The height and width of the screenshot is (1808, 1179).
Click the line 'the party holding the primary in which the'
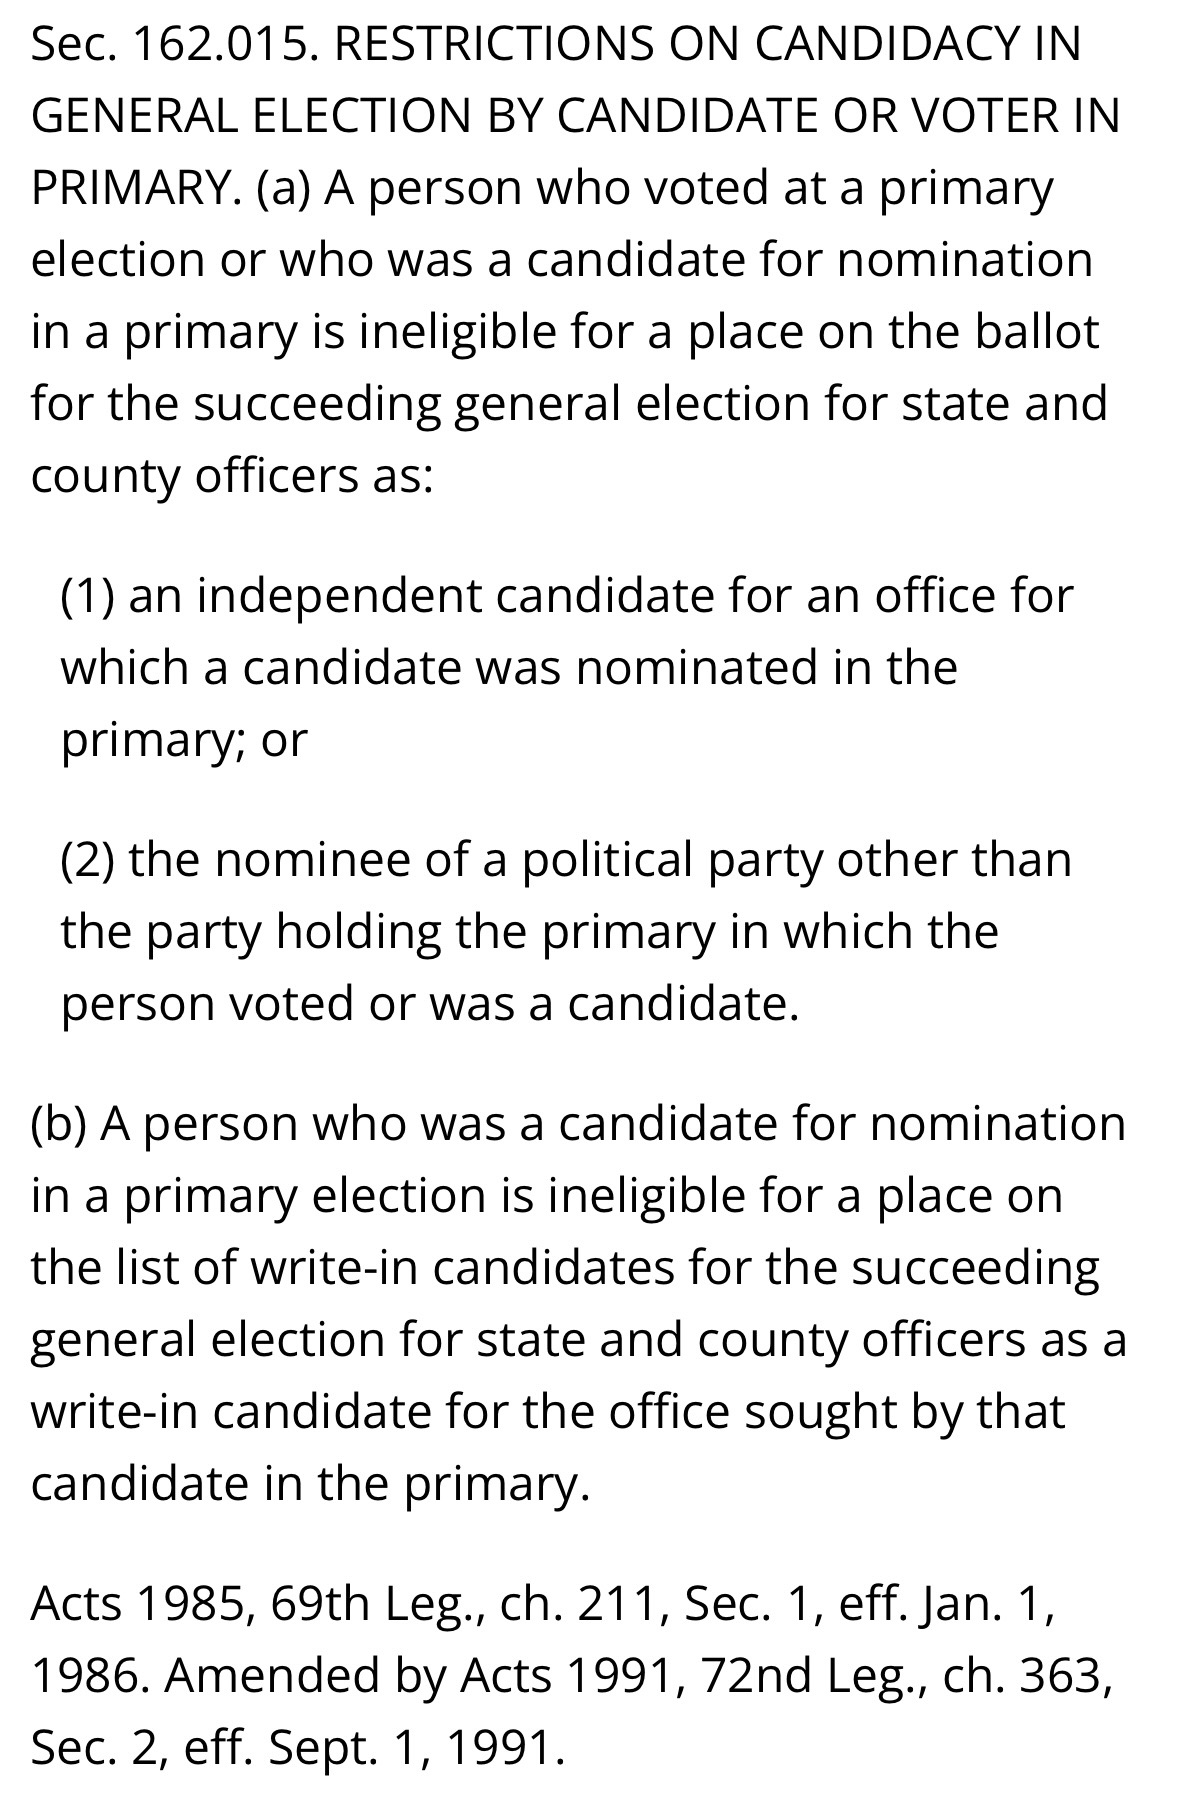(x=529, y=931)
